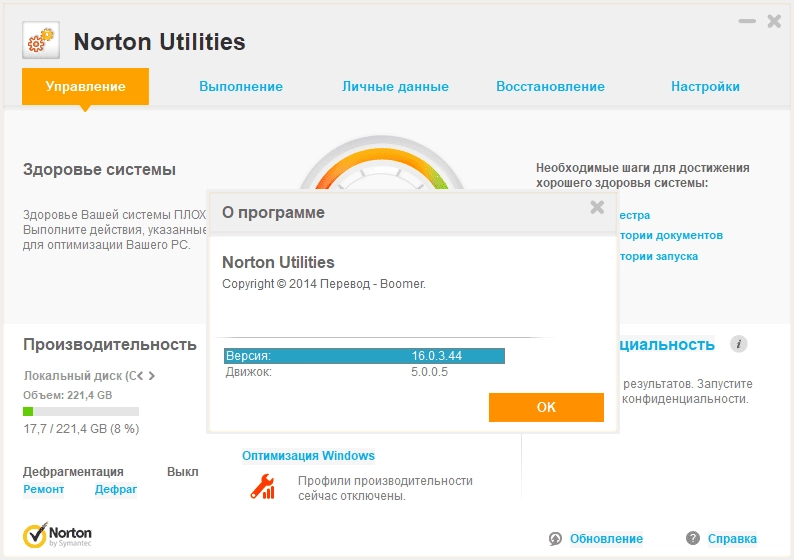The width and height of the screenshot is (794, 560).
Task: Select the highlighted Версия 16.0.3.44 row
Action: coord(364,355)
